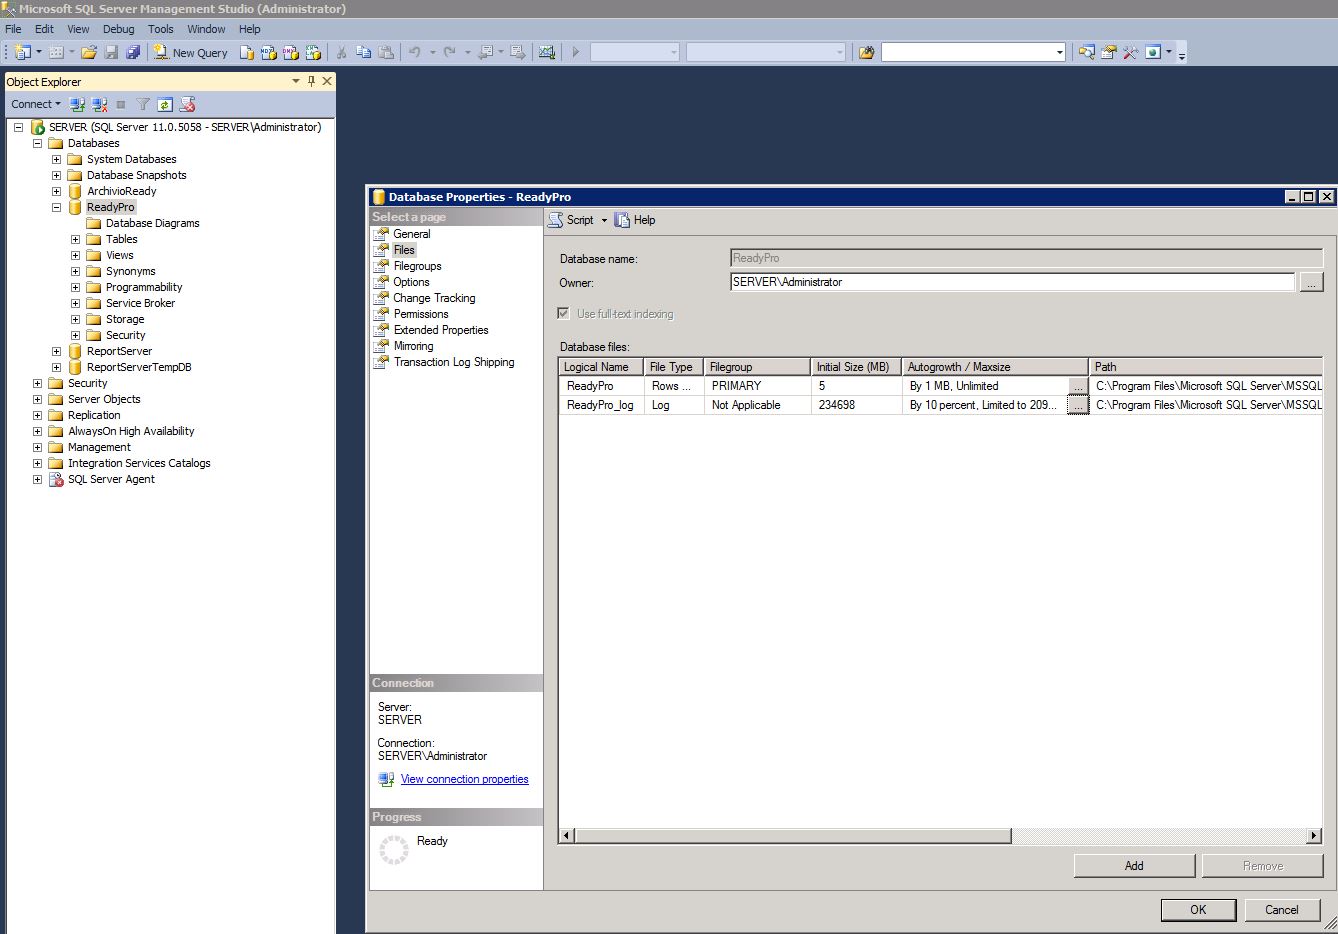
Task: Expand the Tables folder under ReadyPro
Action: (x=75, y=239)
